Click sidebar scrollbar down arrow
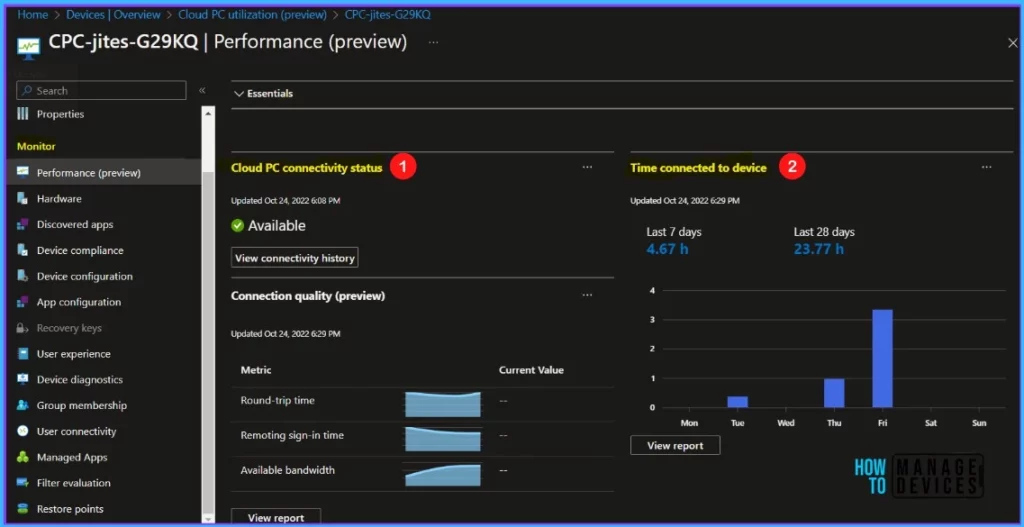 (208, 518)
